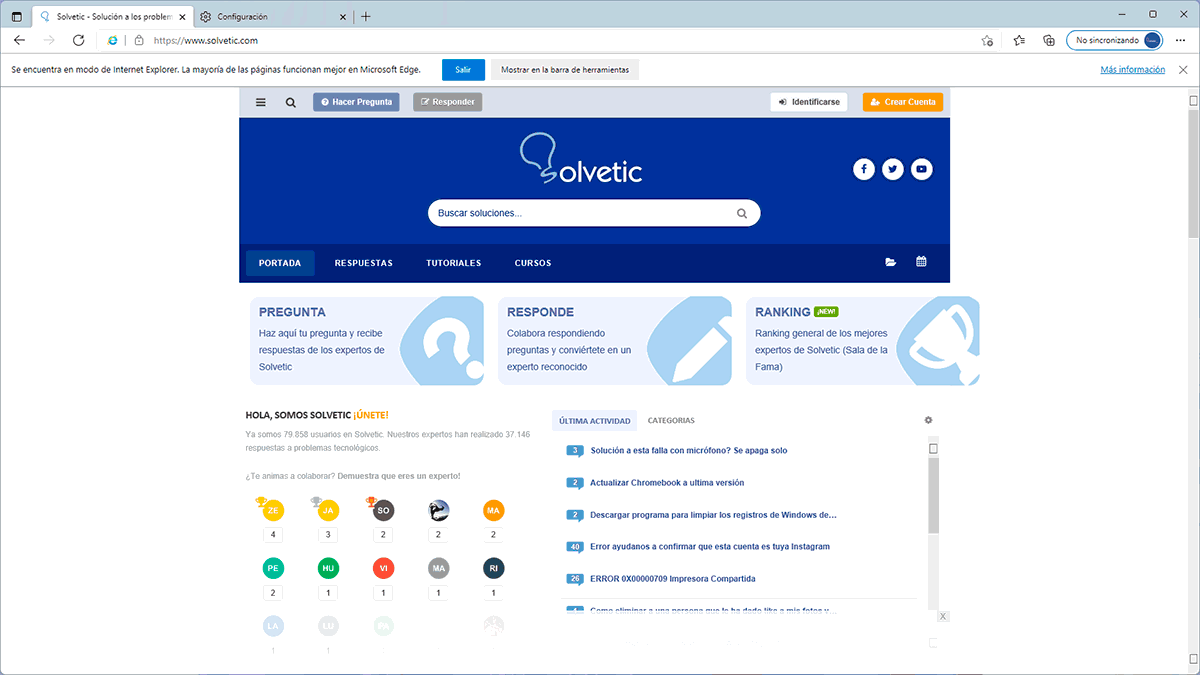
Task: Click the search magnifier in Solvetic toolbar
Action: [291, 102]
